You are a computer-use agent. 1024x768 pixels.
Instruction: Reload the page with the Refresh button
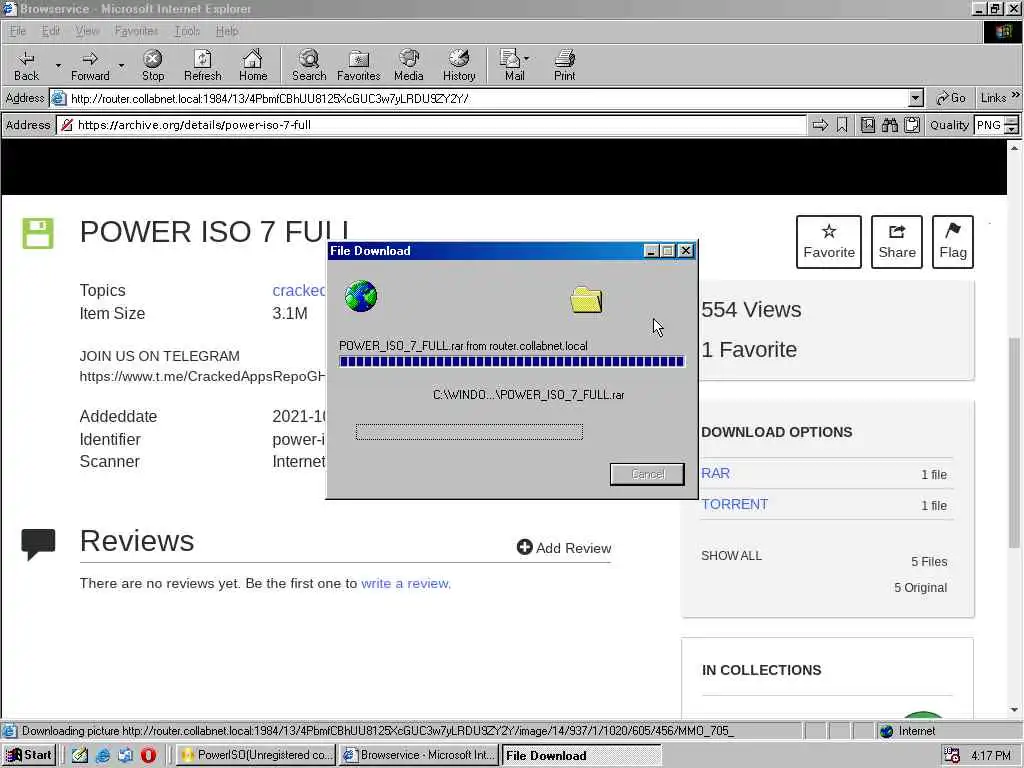202,65
